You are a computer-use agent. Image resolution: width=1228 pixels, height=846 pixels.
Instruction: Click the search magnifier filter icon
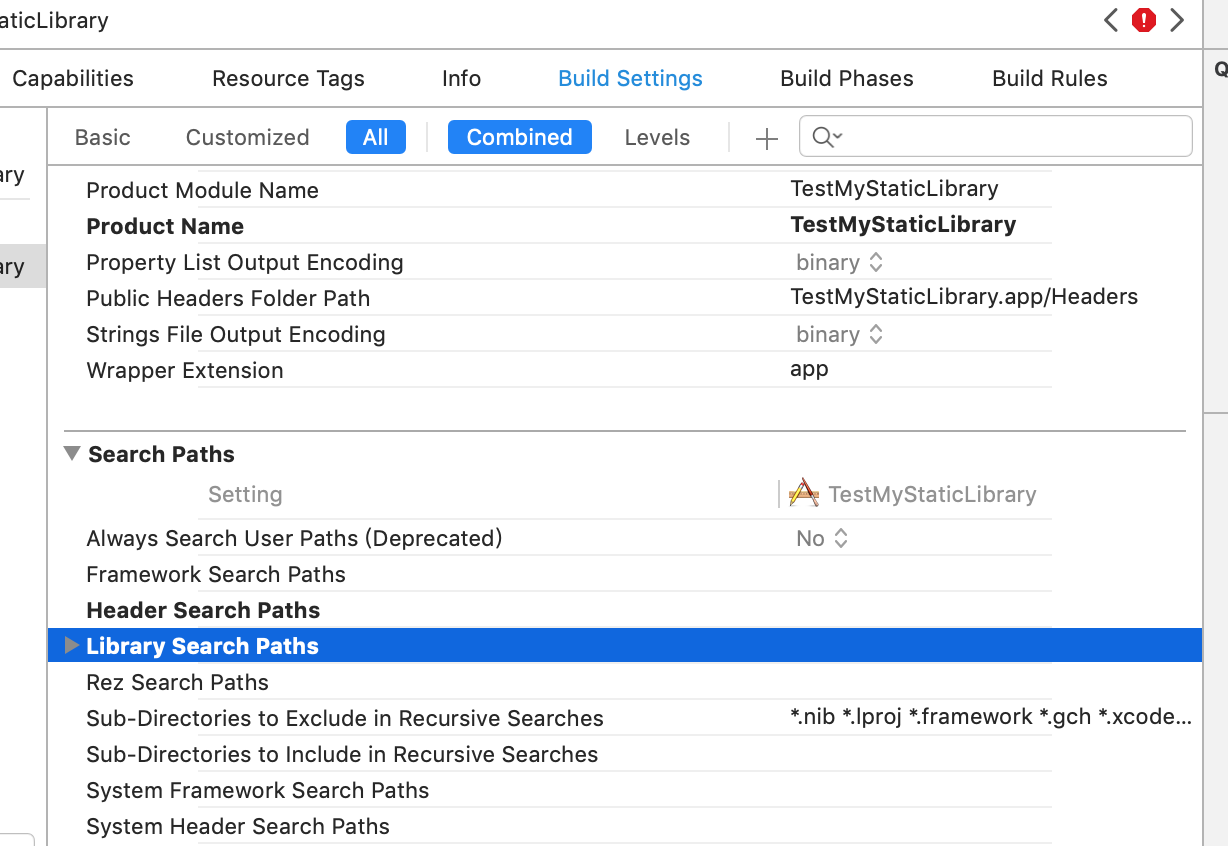[826, 137]
